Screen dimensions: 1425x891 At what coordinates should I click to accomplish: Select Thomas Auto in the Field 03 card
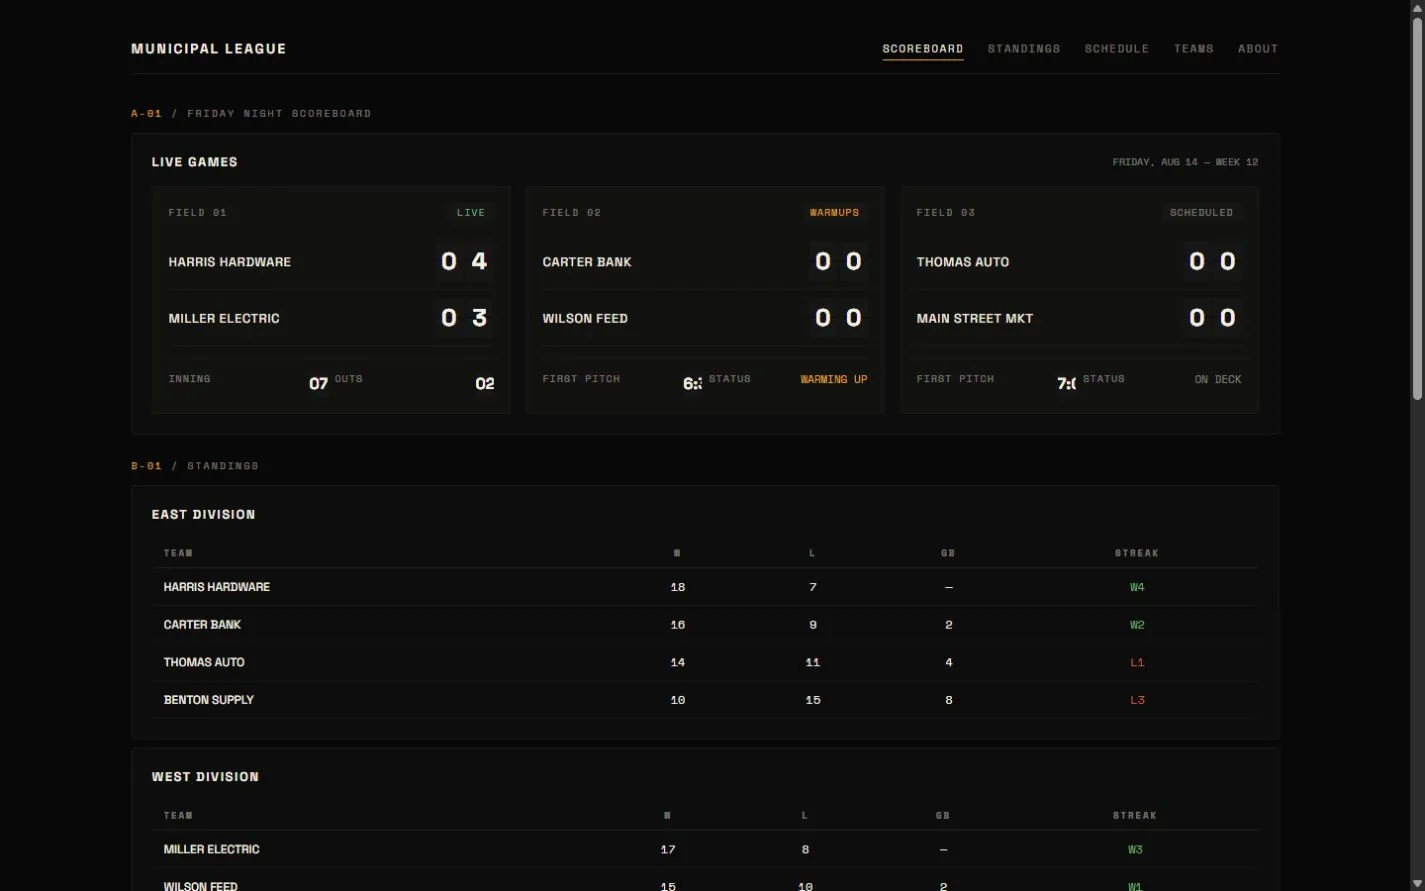[x=963, y=262]
